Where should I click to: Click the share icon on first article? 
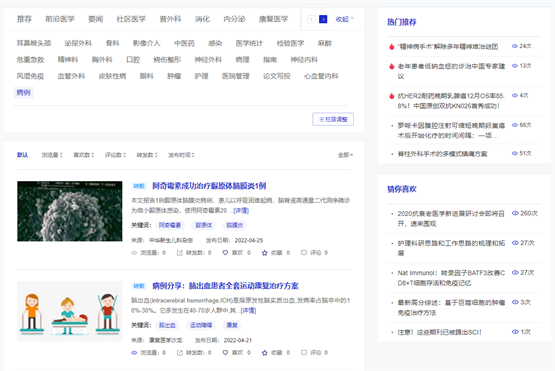(x=180, y=253)
